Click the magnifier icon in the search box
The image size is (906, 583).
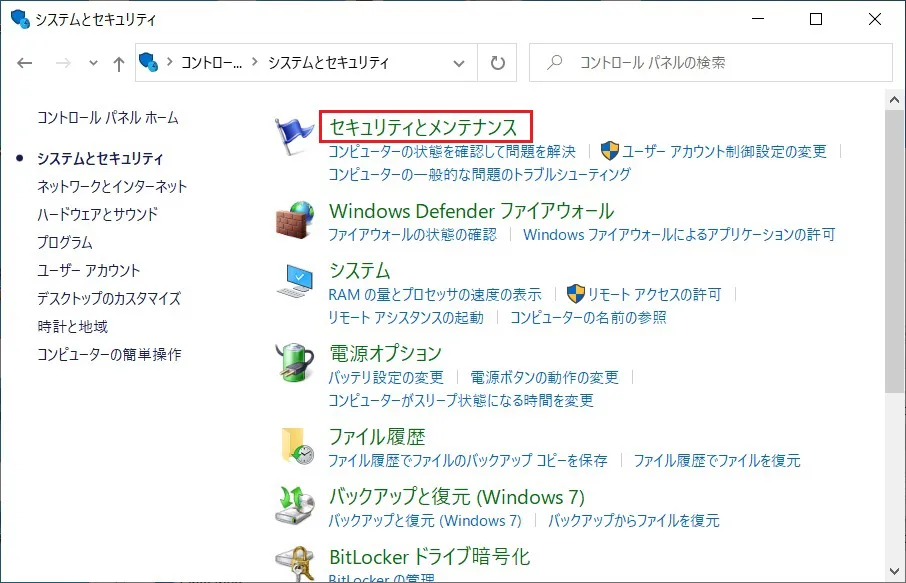coord(555,62)
